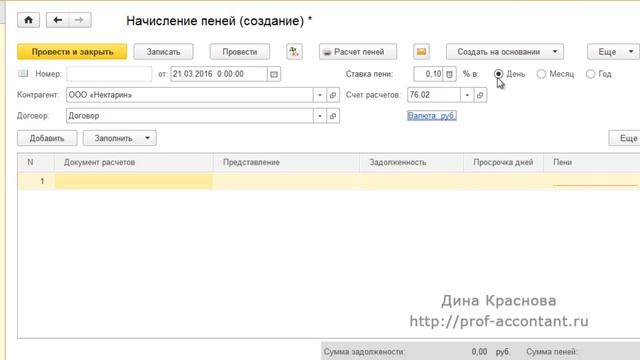The width and height of the screenshot is (640, 360).
Task: Show Dt/Kt postings icon
Action: click(x=294, y=52)
